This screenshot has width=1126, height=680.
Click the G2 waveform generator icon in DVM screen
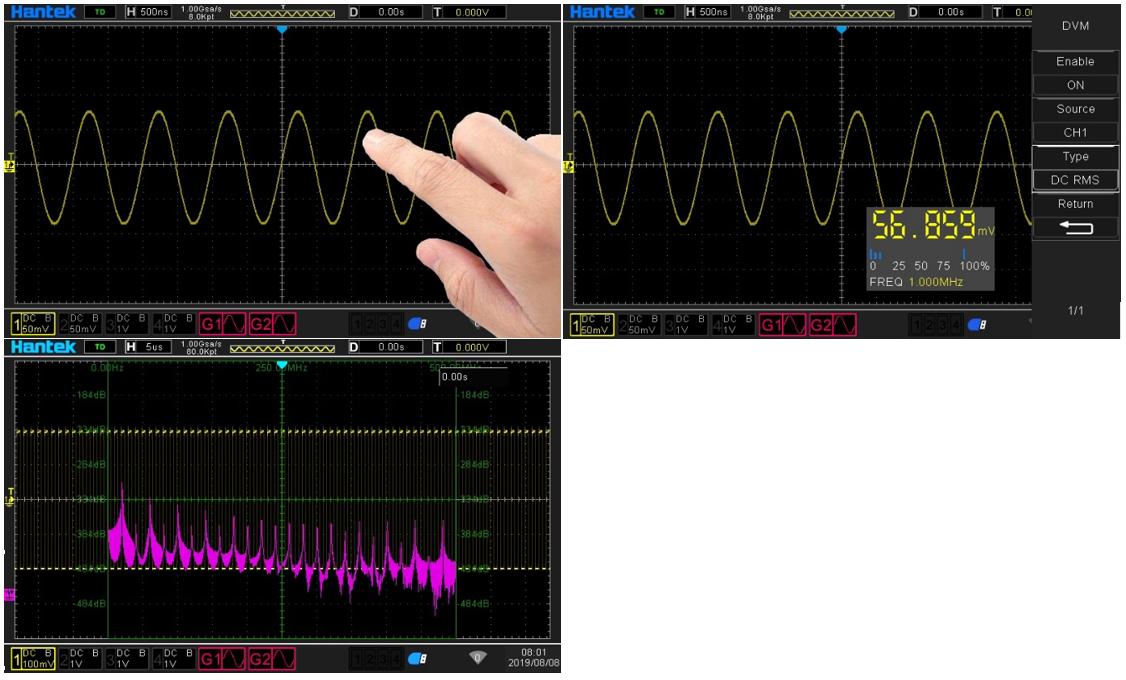833,325
